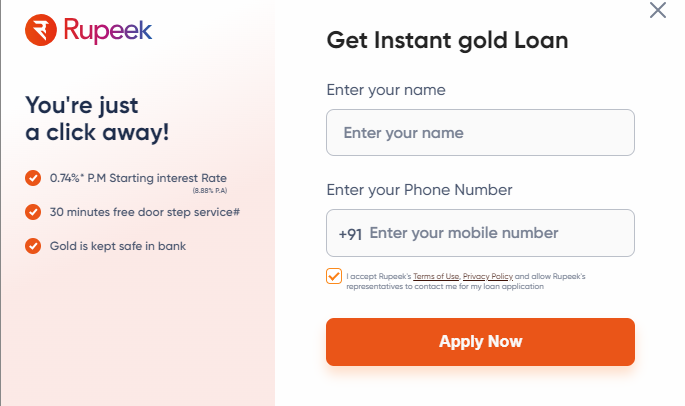Click the 30 minutes free door step service text
Viewport: 685px width, 406px height.
(145, 212)
